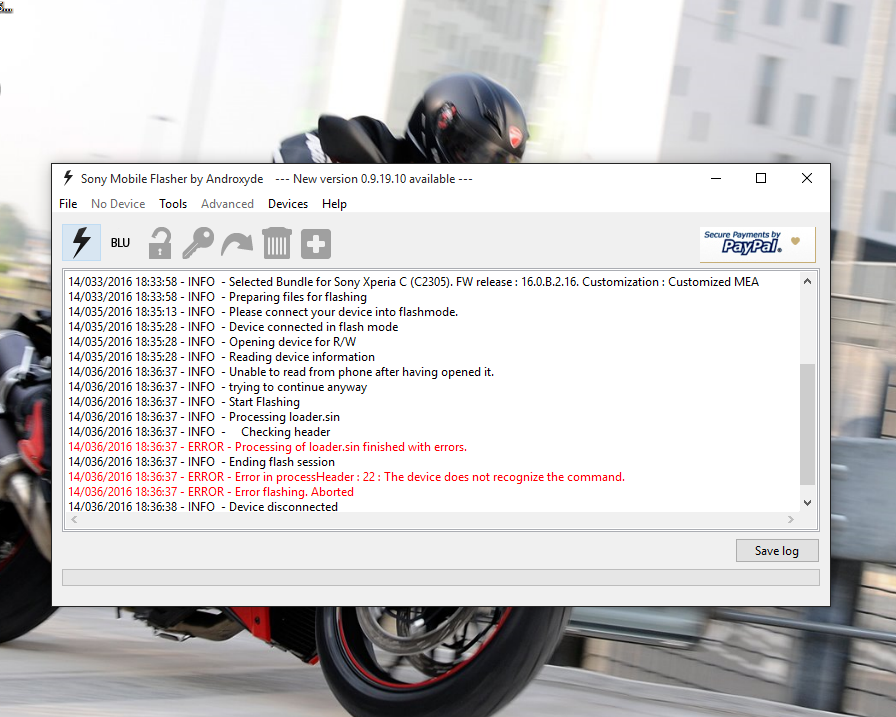Click the lightning bolt Flash device icon
This screenshot has height=717, width=896.
82,243
